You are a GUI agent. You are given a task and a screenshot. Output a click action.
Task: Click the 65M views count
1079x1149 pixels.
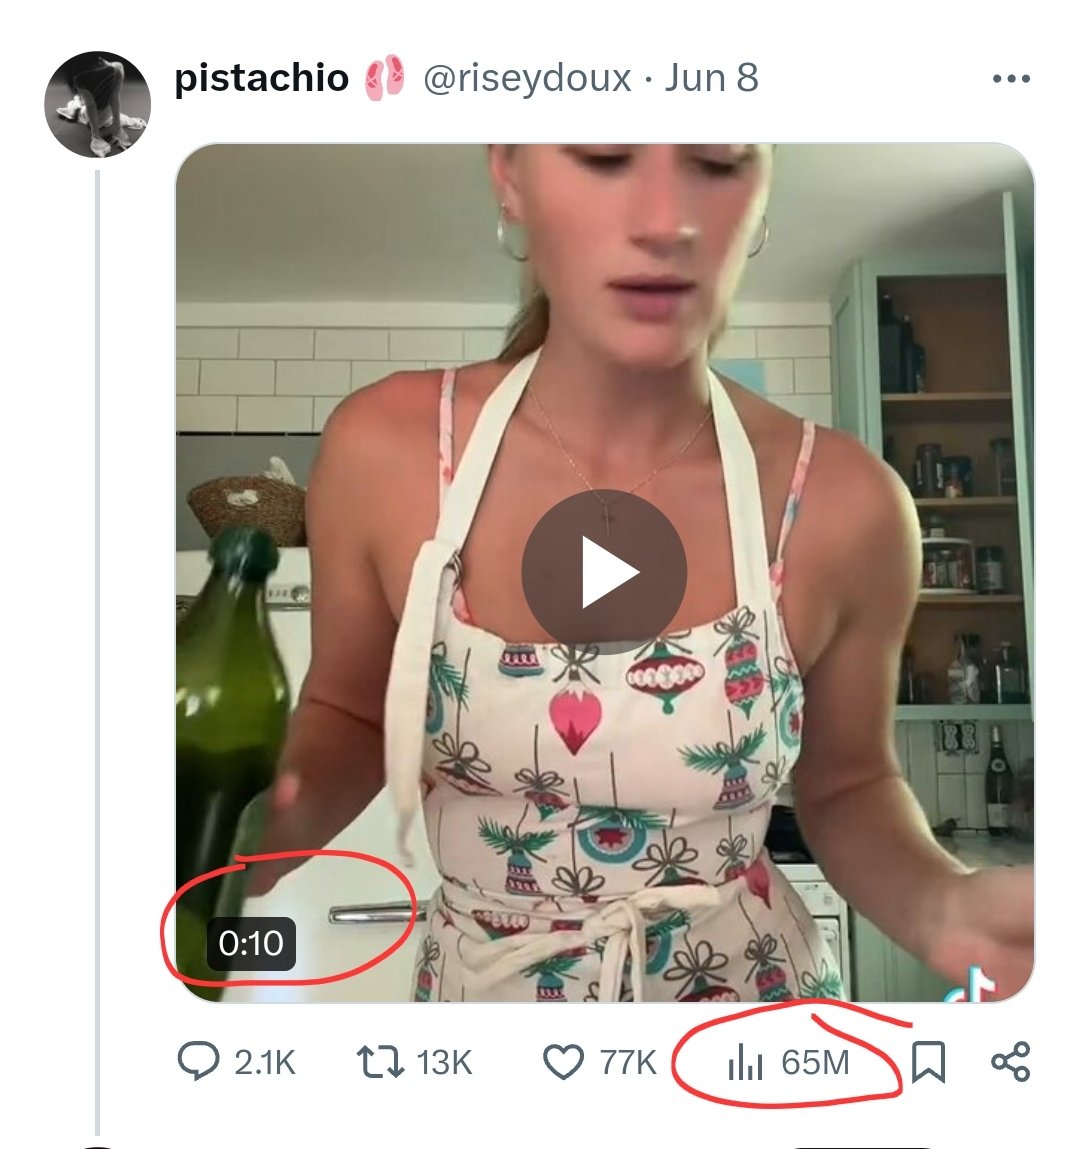815,1062
